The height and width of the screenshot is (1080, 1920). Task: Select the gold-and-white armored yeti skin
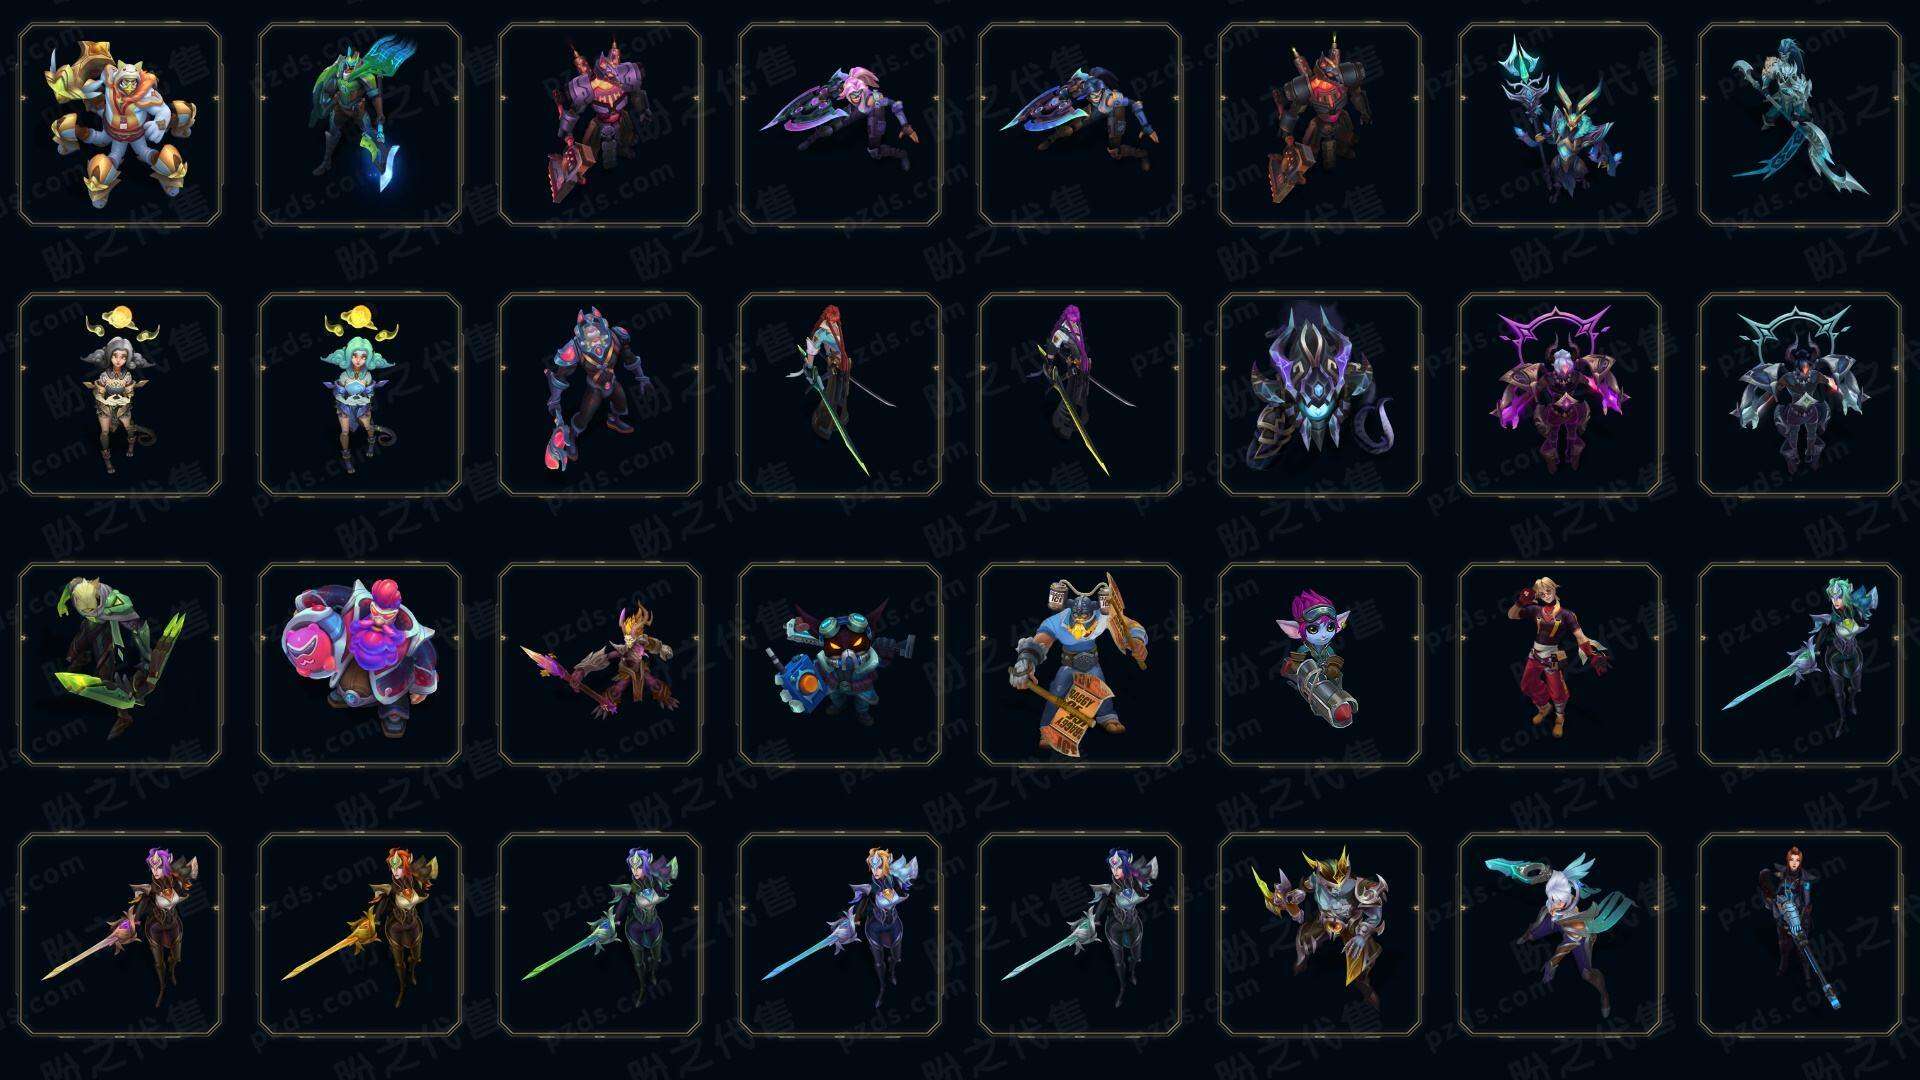[120, 125]
